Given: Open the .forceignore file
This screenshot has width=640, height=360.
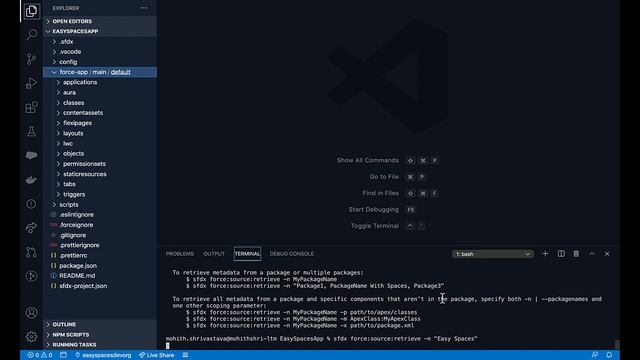Looking at the screenshot, I should pos(100,225).
